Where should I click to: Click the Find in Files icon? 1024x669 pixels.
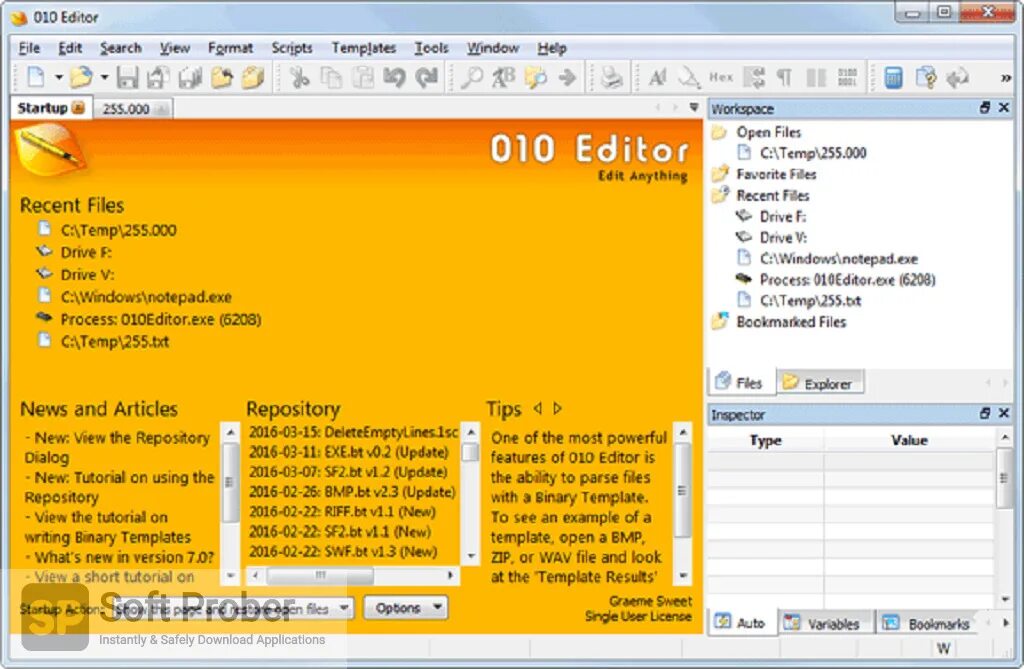pyautogui.click(x=536, y=78)
